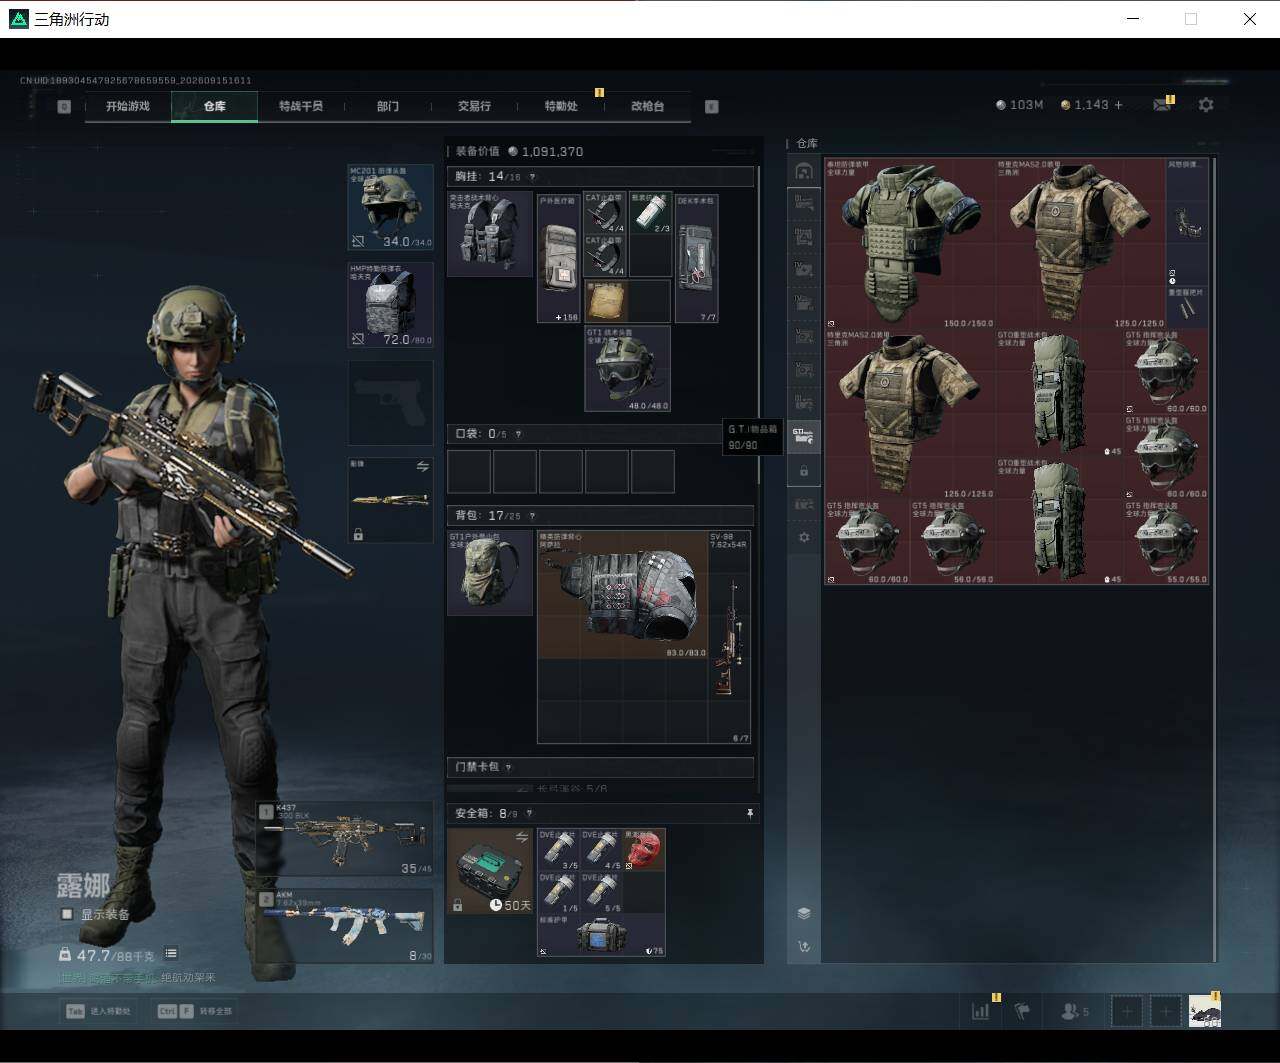Select the safe box with 50天 timer
Viewport: 1280px width, 1063px height.
click(490, 871)
